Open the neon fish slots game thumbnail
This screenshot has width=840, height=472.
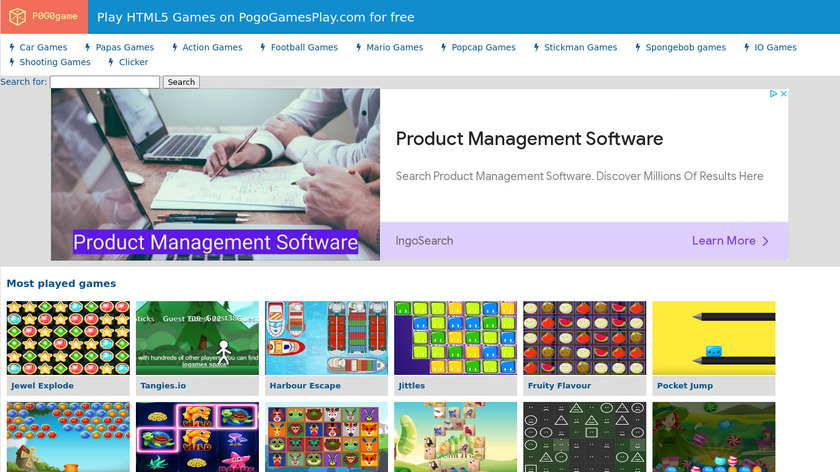[197, 437]
